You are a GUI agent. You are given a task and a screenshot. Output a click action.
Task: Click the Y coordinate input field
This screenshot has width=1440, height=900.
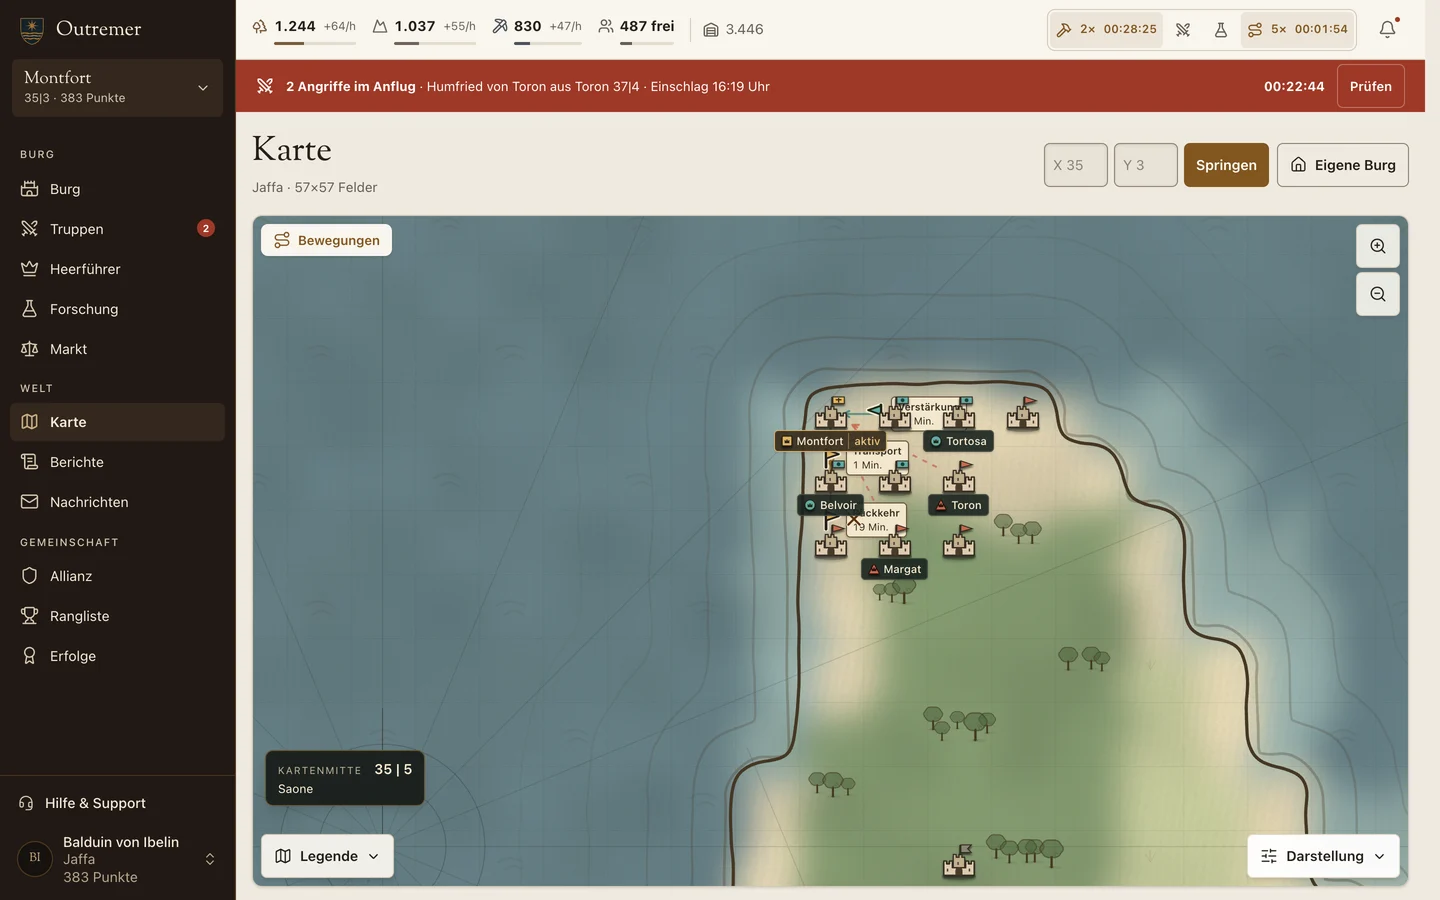pyautogui.click(x=1146, y=165)
